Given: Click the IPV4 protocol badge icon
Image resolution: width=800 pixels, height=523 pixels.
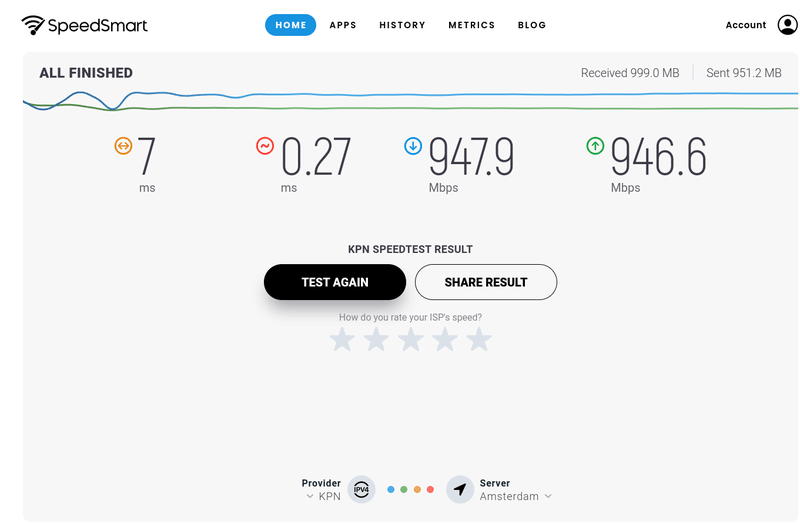Looking at the screenshot, I should [361, 490].
